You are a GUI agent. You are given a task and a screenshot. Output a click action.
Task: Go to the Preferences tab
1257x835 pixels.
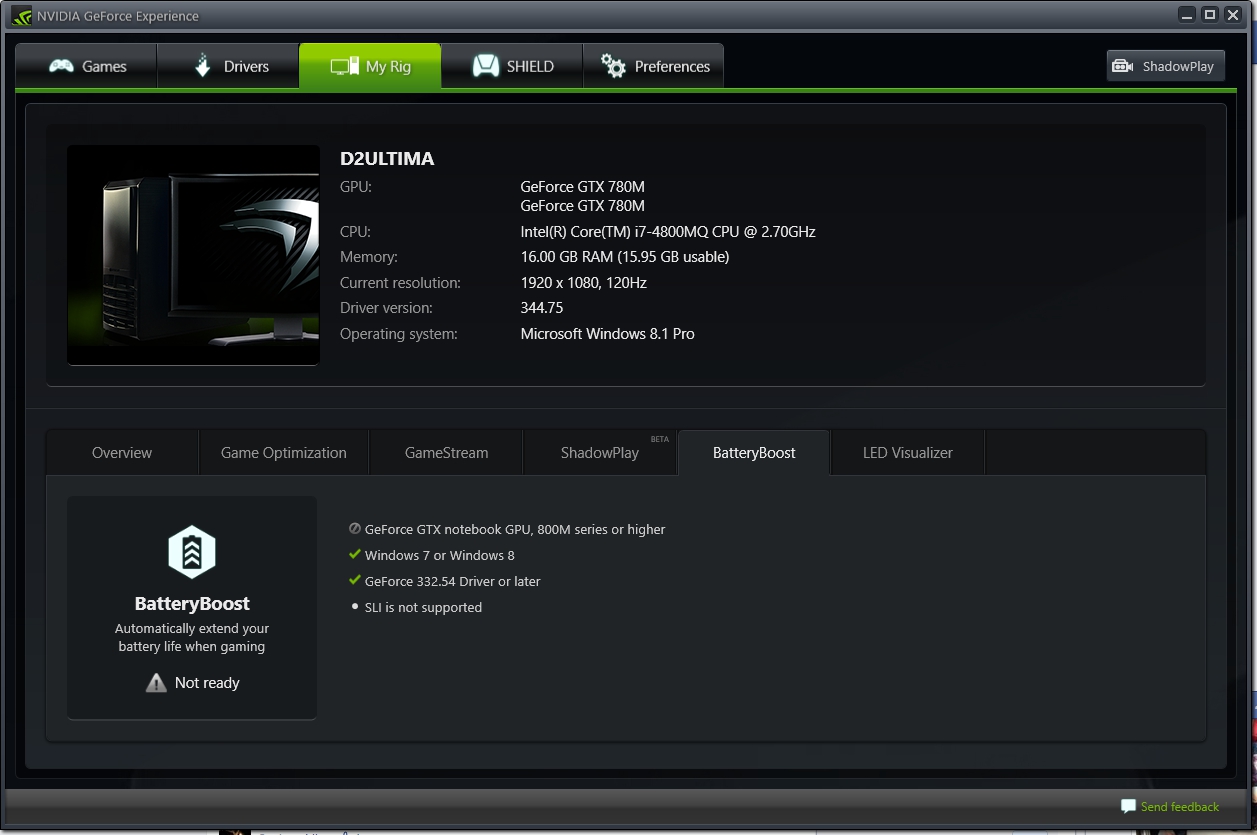653,66
